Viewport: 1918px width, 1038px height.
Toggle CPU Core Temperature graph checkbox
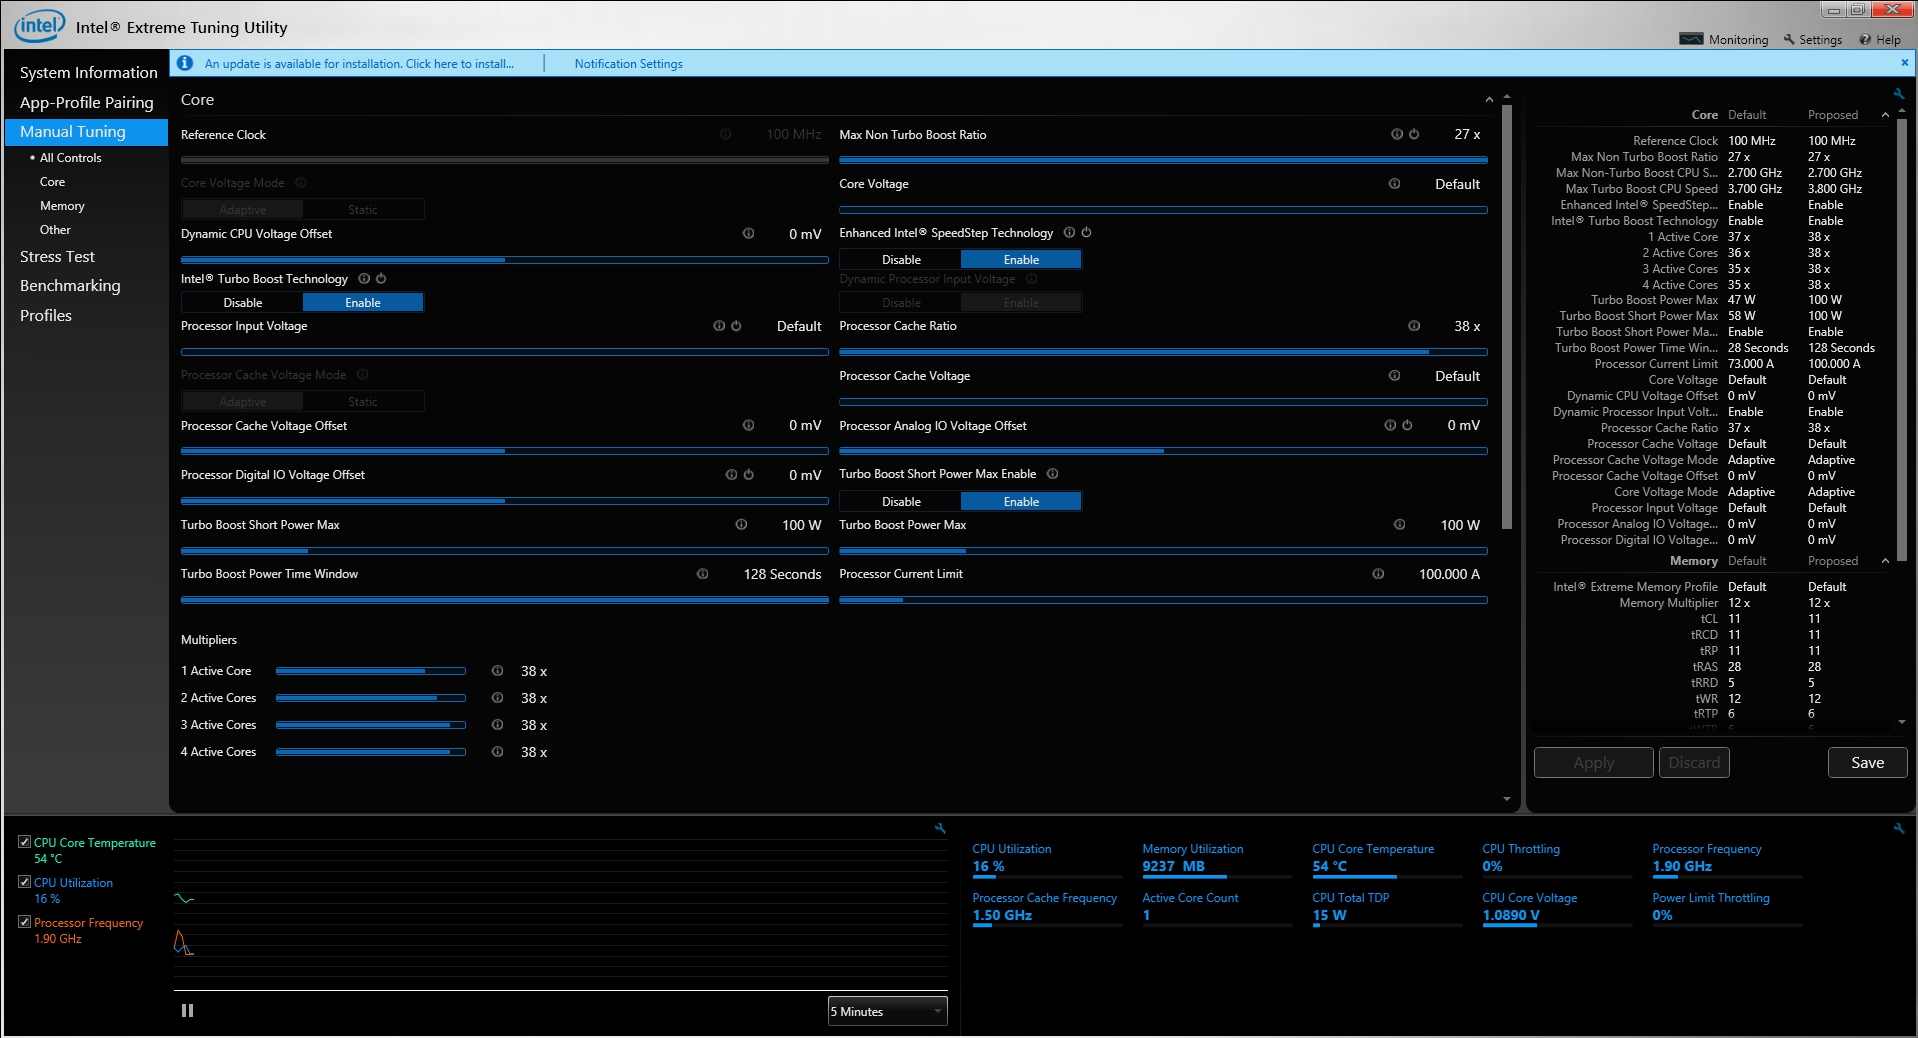click(24, 842)
